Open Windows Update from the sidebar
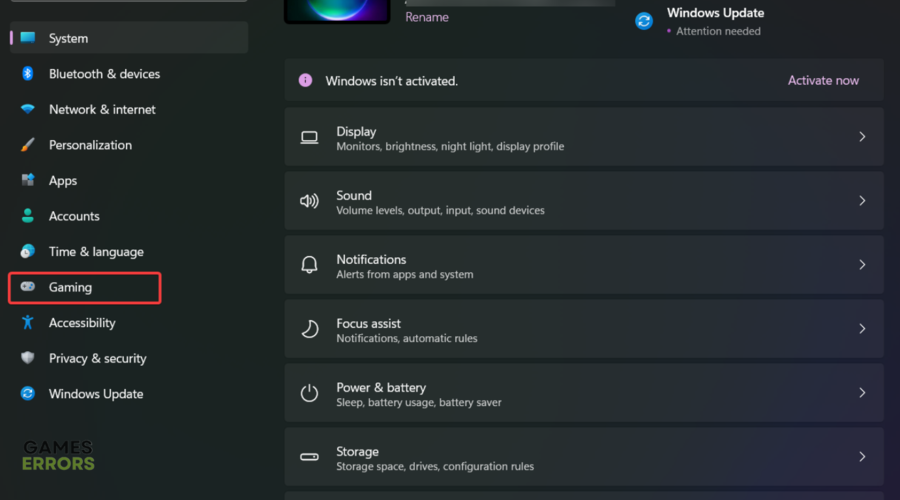The width and height of the screenshot is (900, 500). (96, 394)
